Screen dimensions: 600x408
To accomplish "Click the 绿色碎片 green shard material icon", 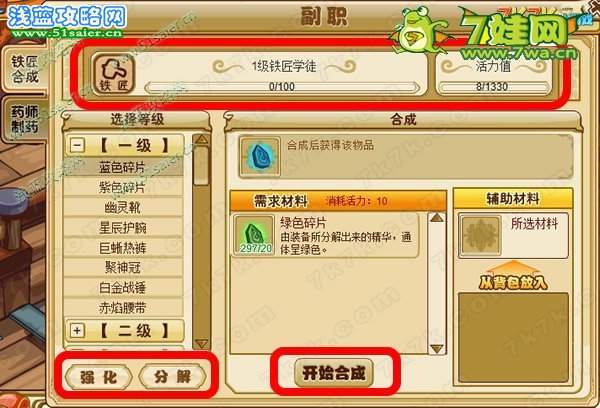I will (x=254, y=235).
